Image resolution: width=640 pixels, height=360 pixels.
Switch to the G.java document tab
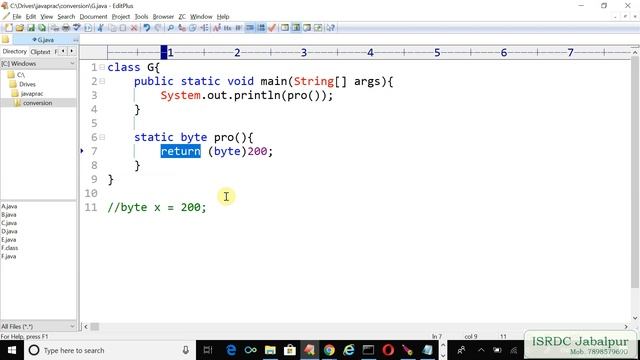[45, 40]
